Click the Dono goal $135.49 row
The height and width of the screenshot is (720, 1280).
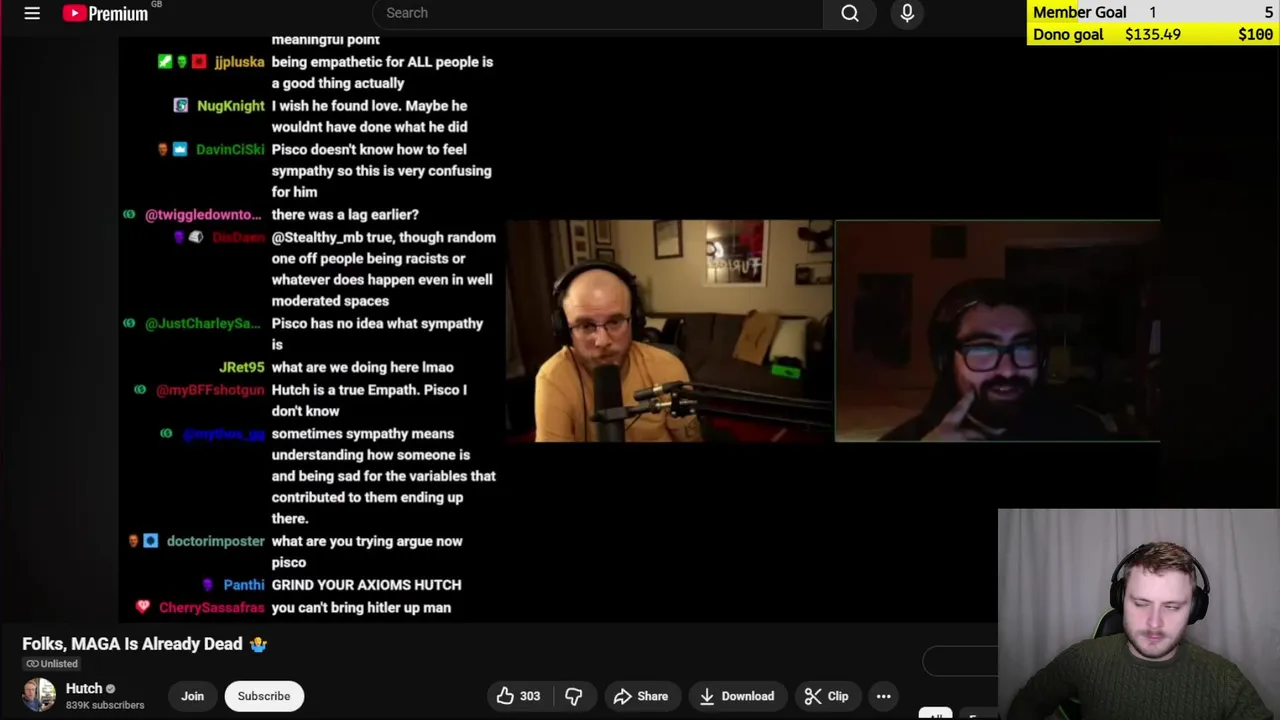pyautogui.click(x=1153, y=34)
